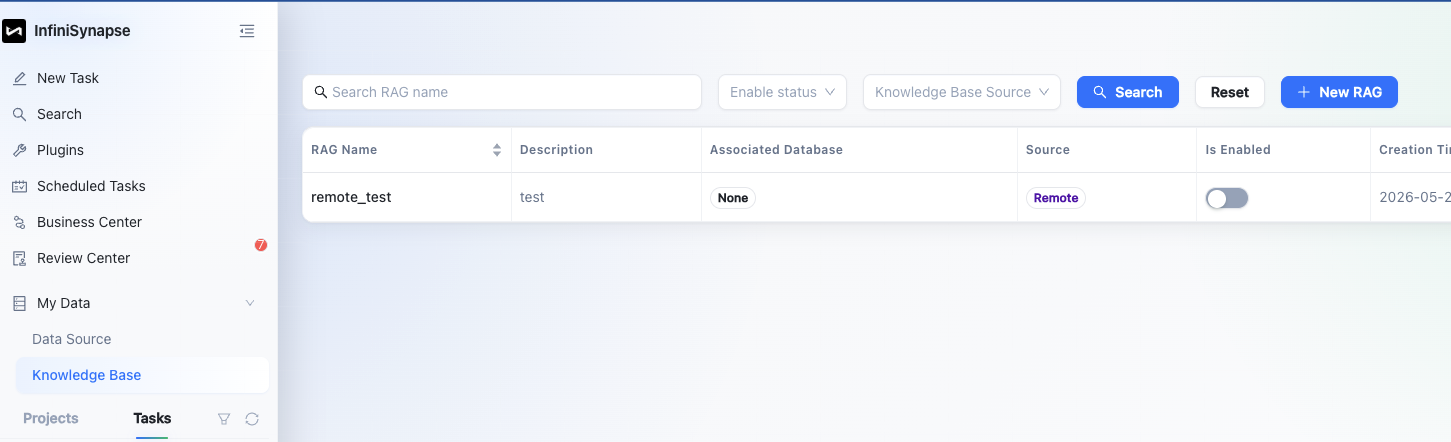Click the wrench icon beside Plugins
This screenshot has height=442, width=1451.
[x=19, y=150]
